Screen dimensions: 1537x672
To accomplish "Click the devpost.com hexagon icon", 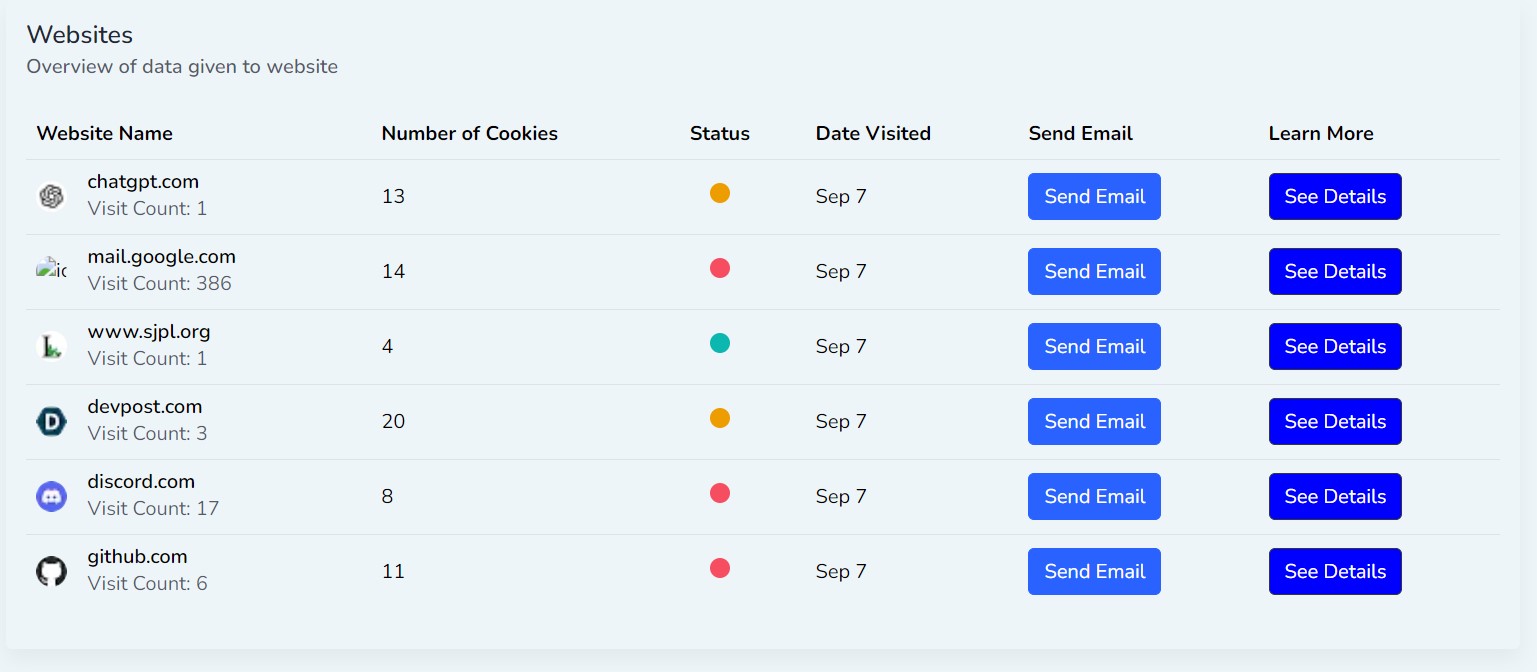I will coord(51,422).
